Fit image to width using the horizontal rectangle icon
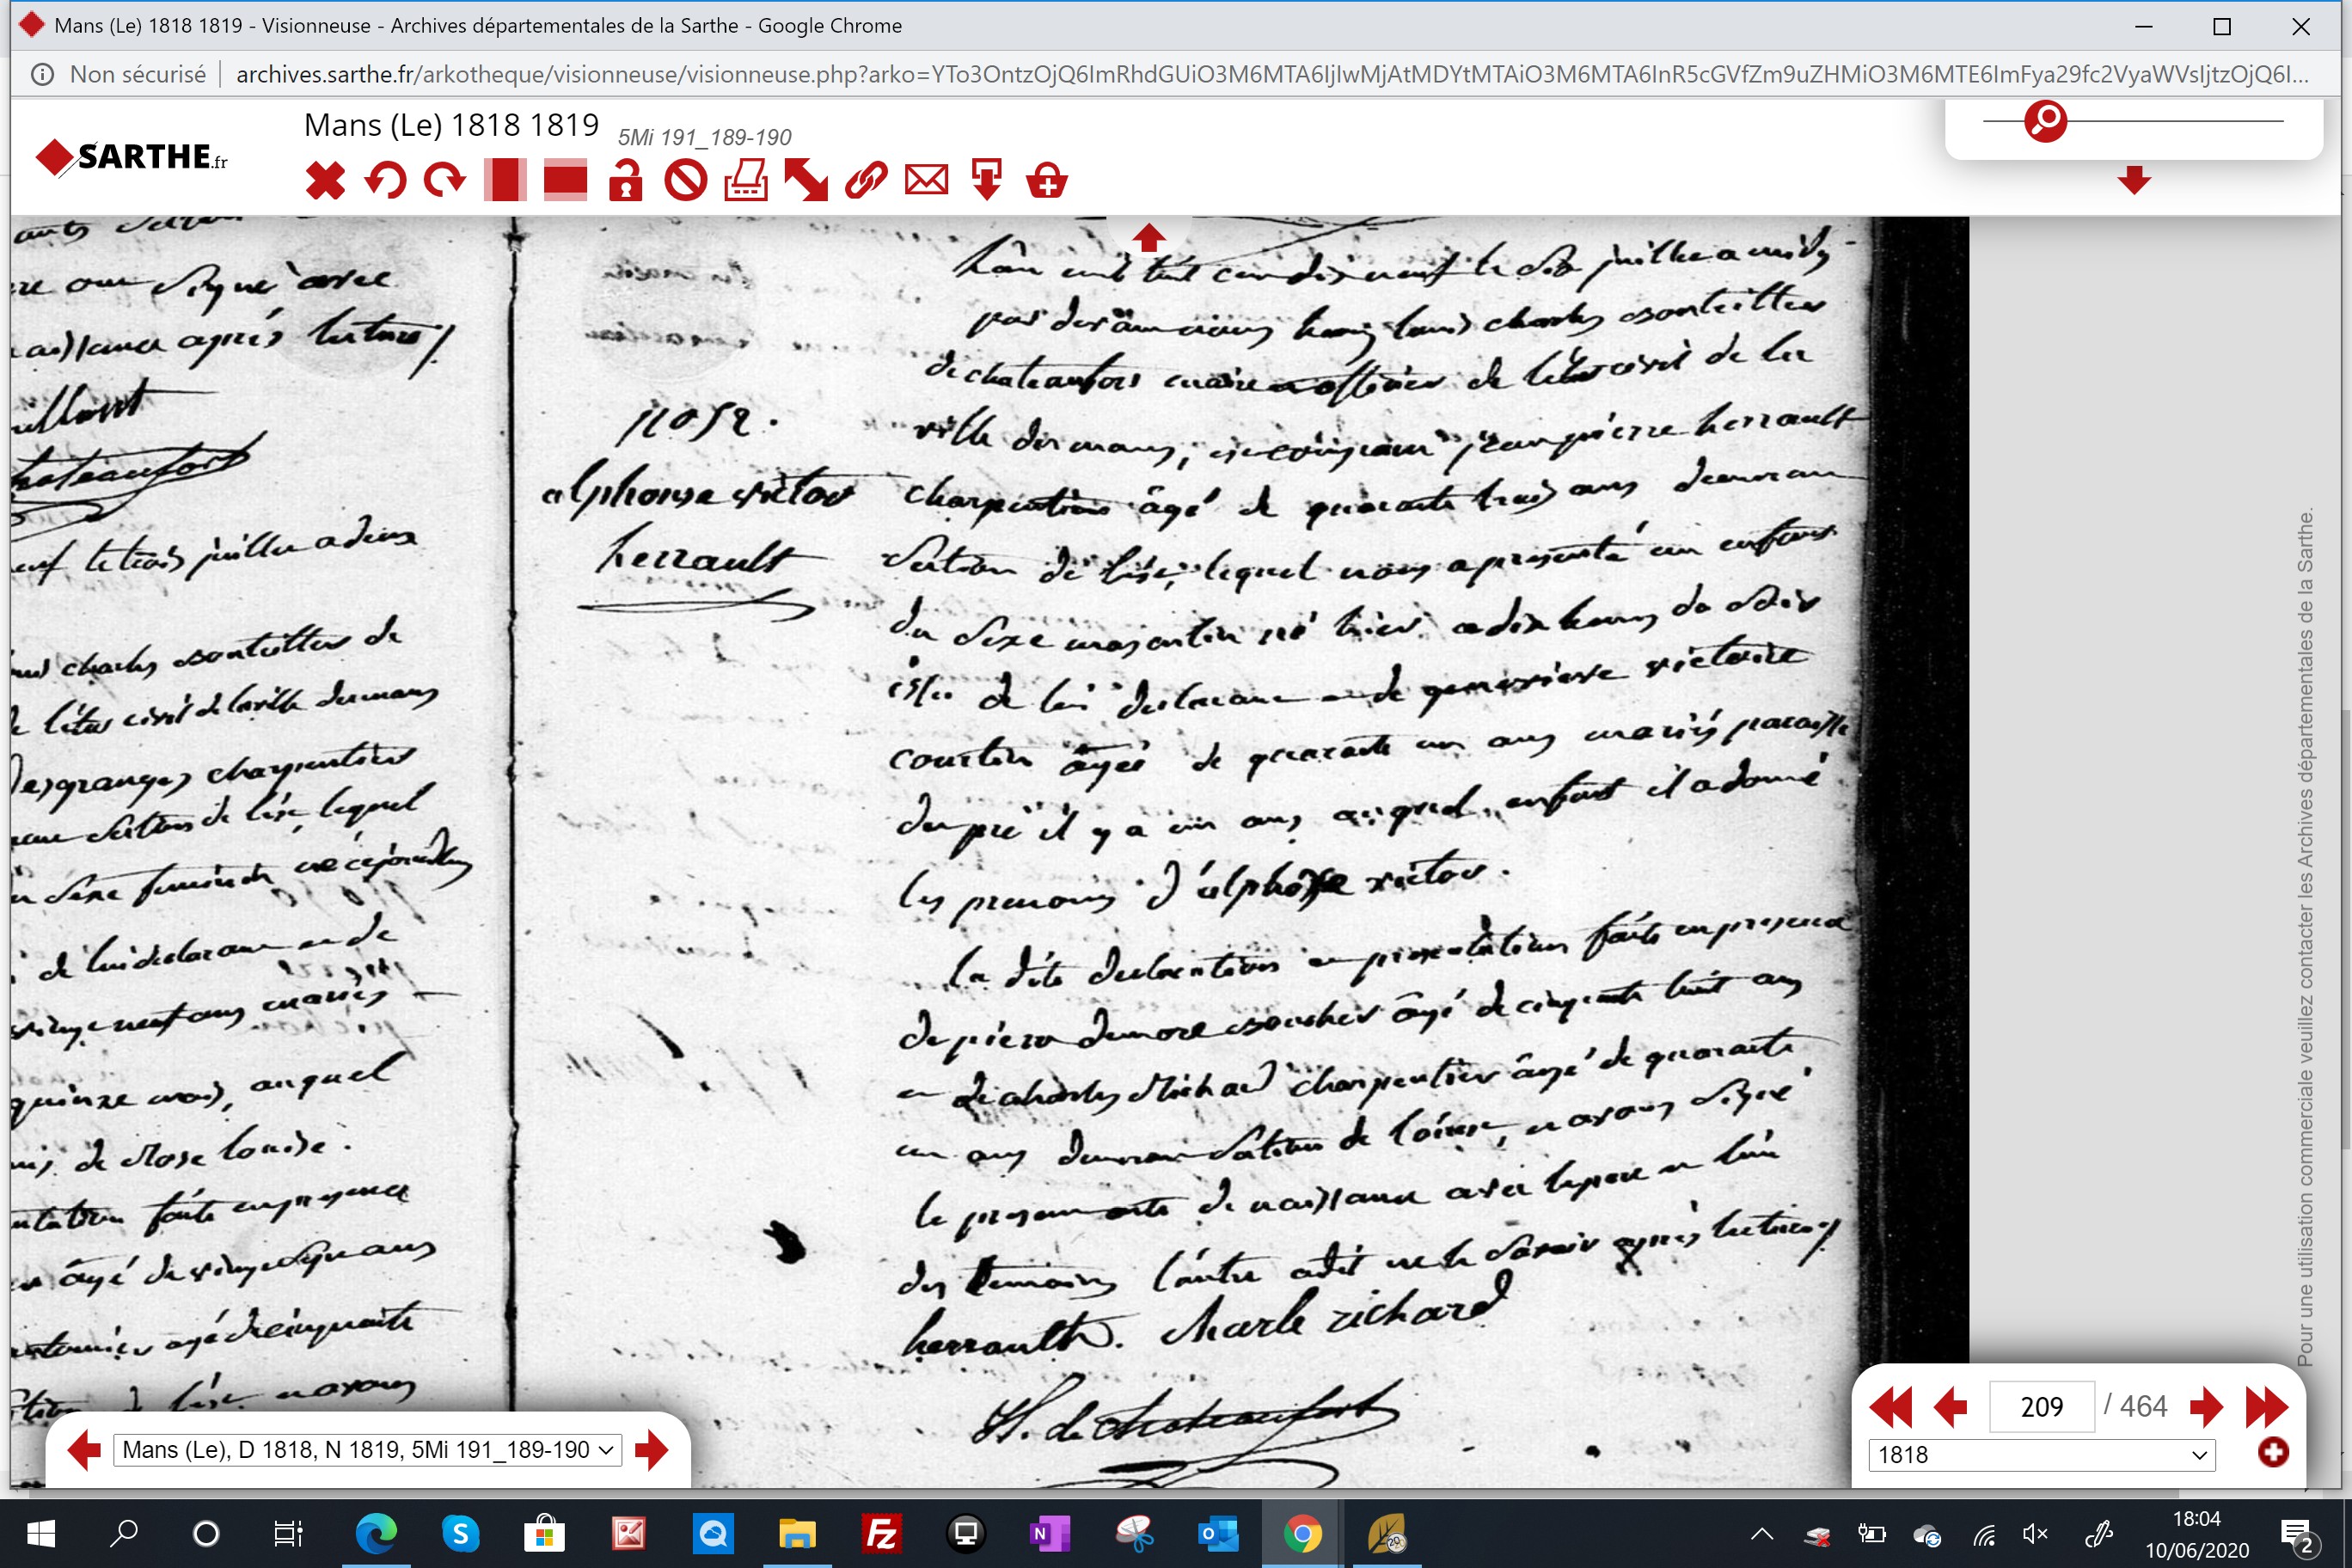2352x1568 pixels. 565,181
